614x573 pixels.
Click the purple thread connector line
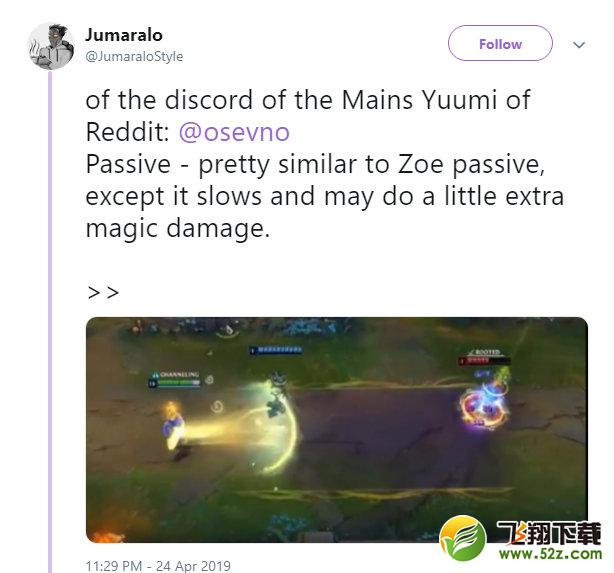[50, 321]
